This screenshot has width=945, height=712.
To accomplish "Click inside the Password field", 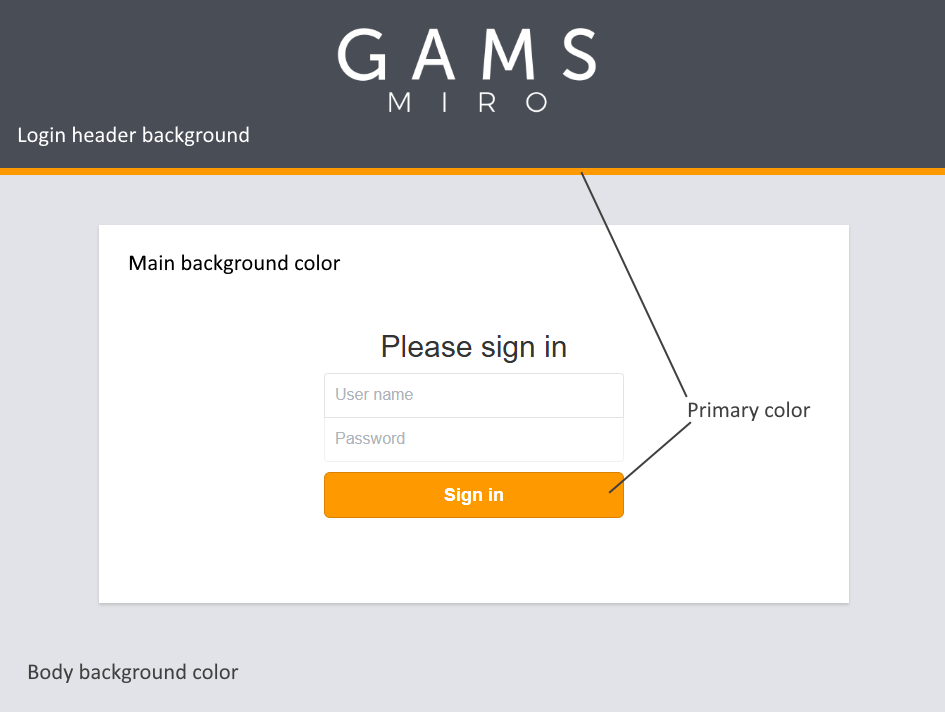I will [473, 439].
